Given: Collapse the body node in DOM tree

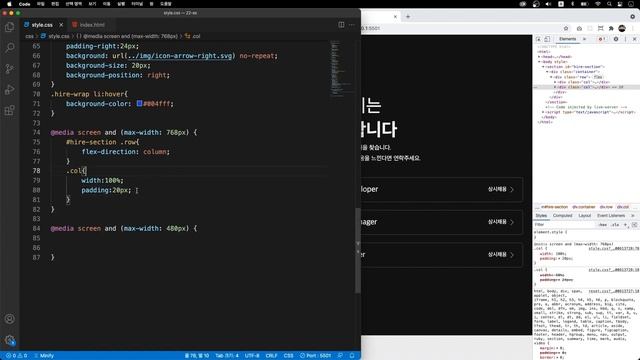Looking at the screenshot, I should 539,62.
